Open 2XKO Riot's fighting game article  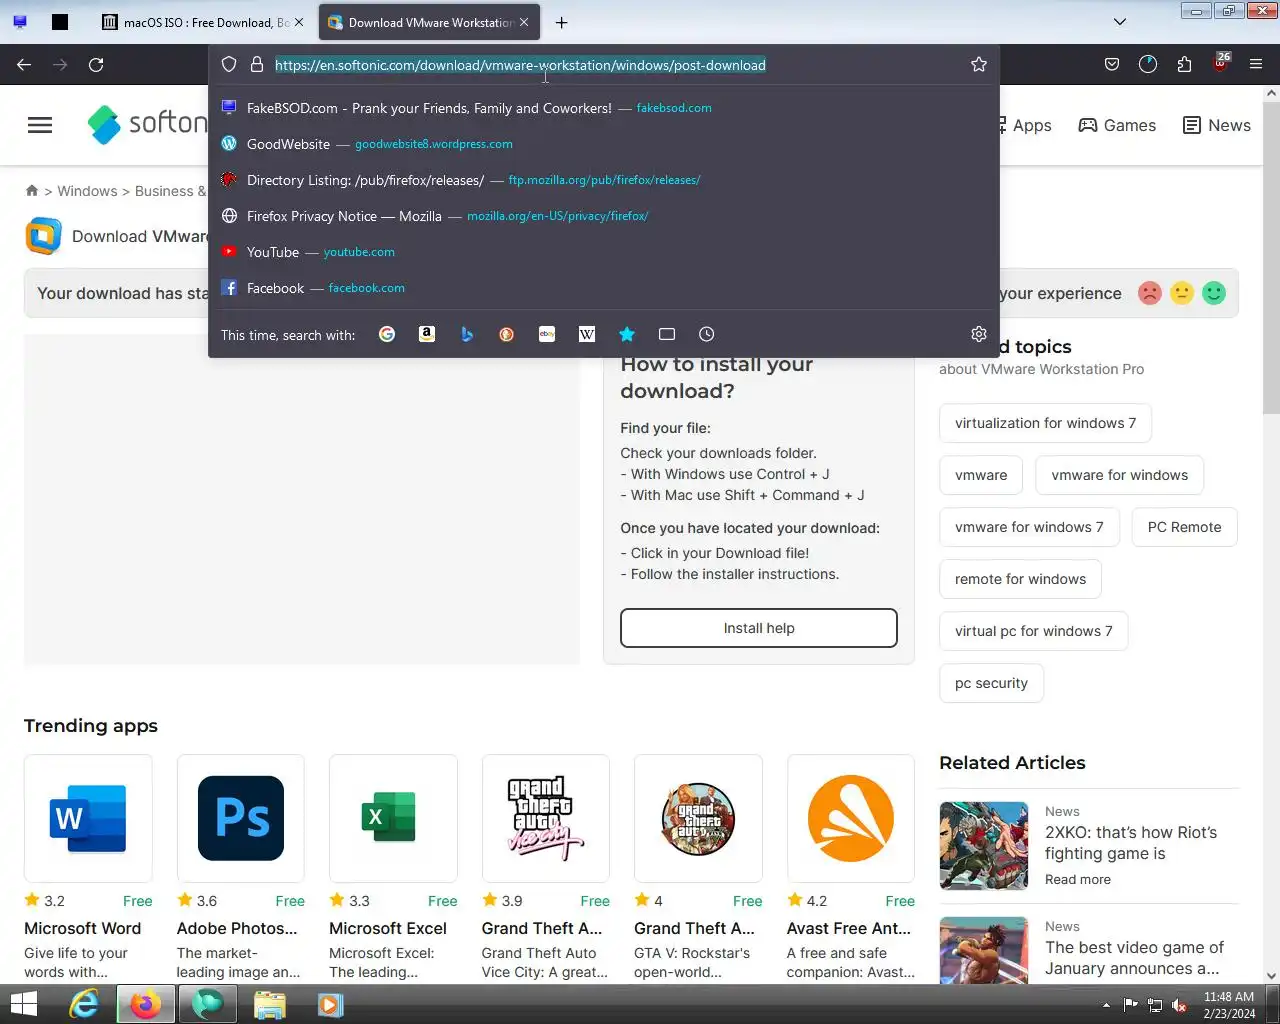coord(1131,842)
